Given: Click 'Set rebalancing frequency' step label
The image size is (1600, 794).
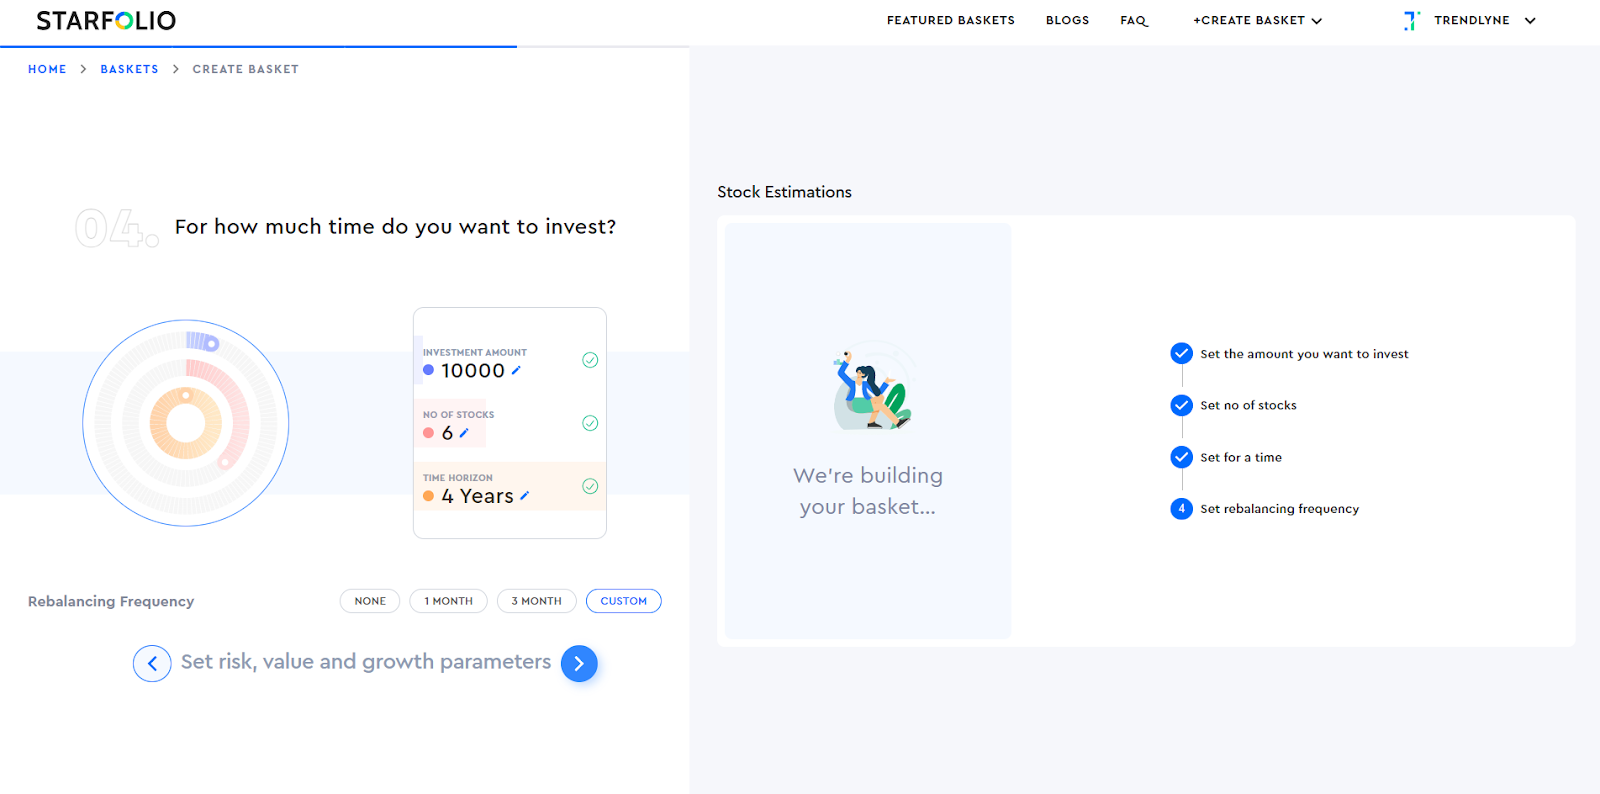Looking at the screenshot, I should (1279, 509).
